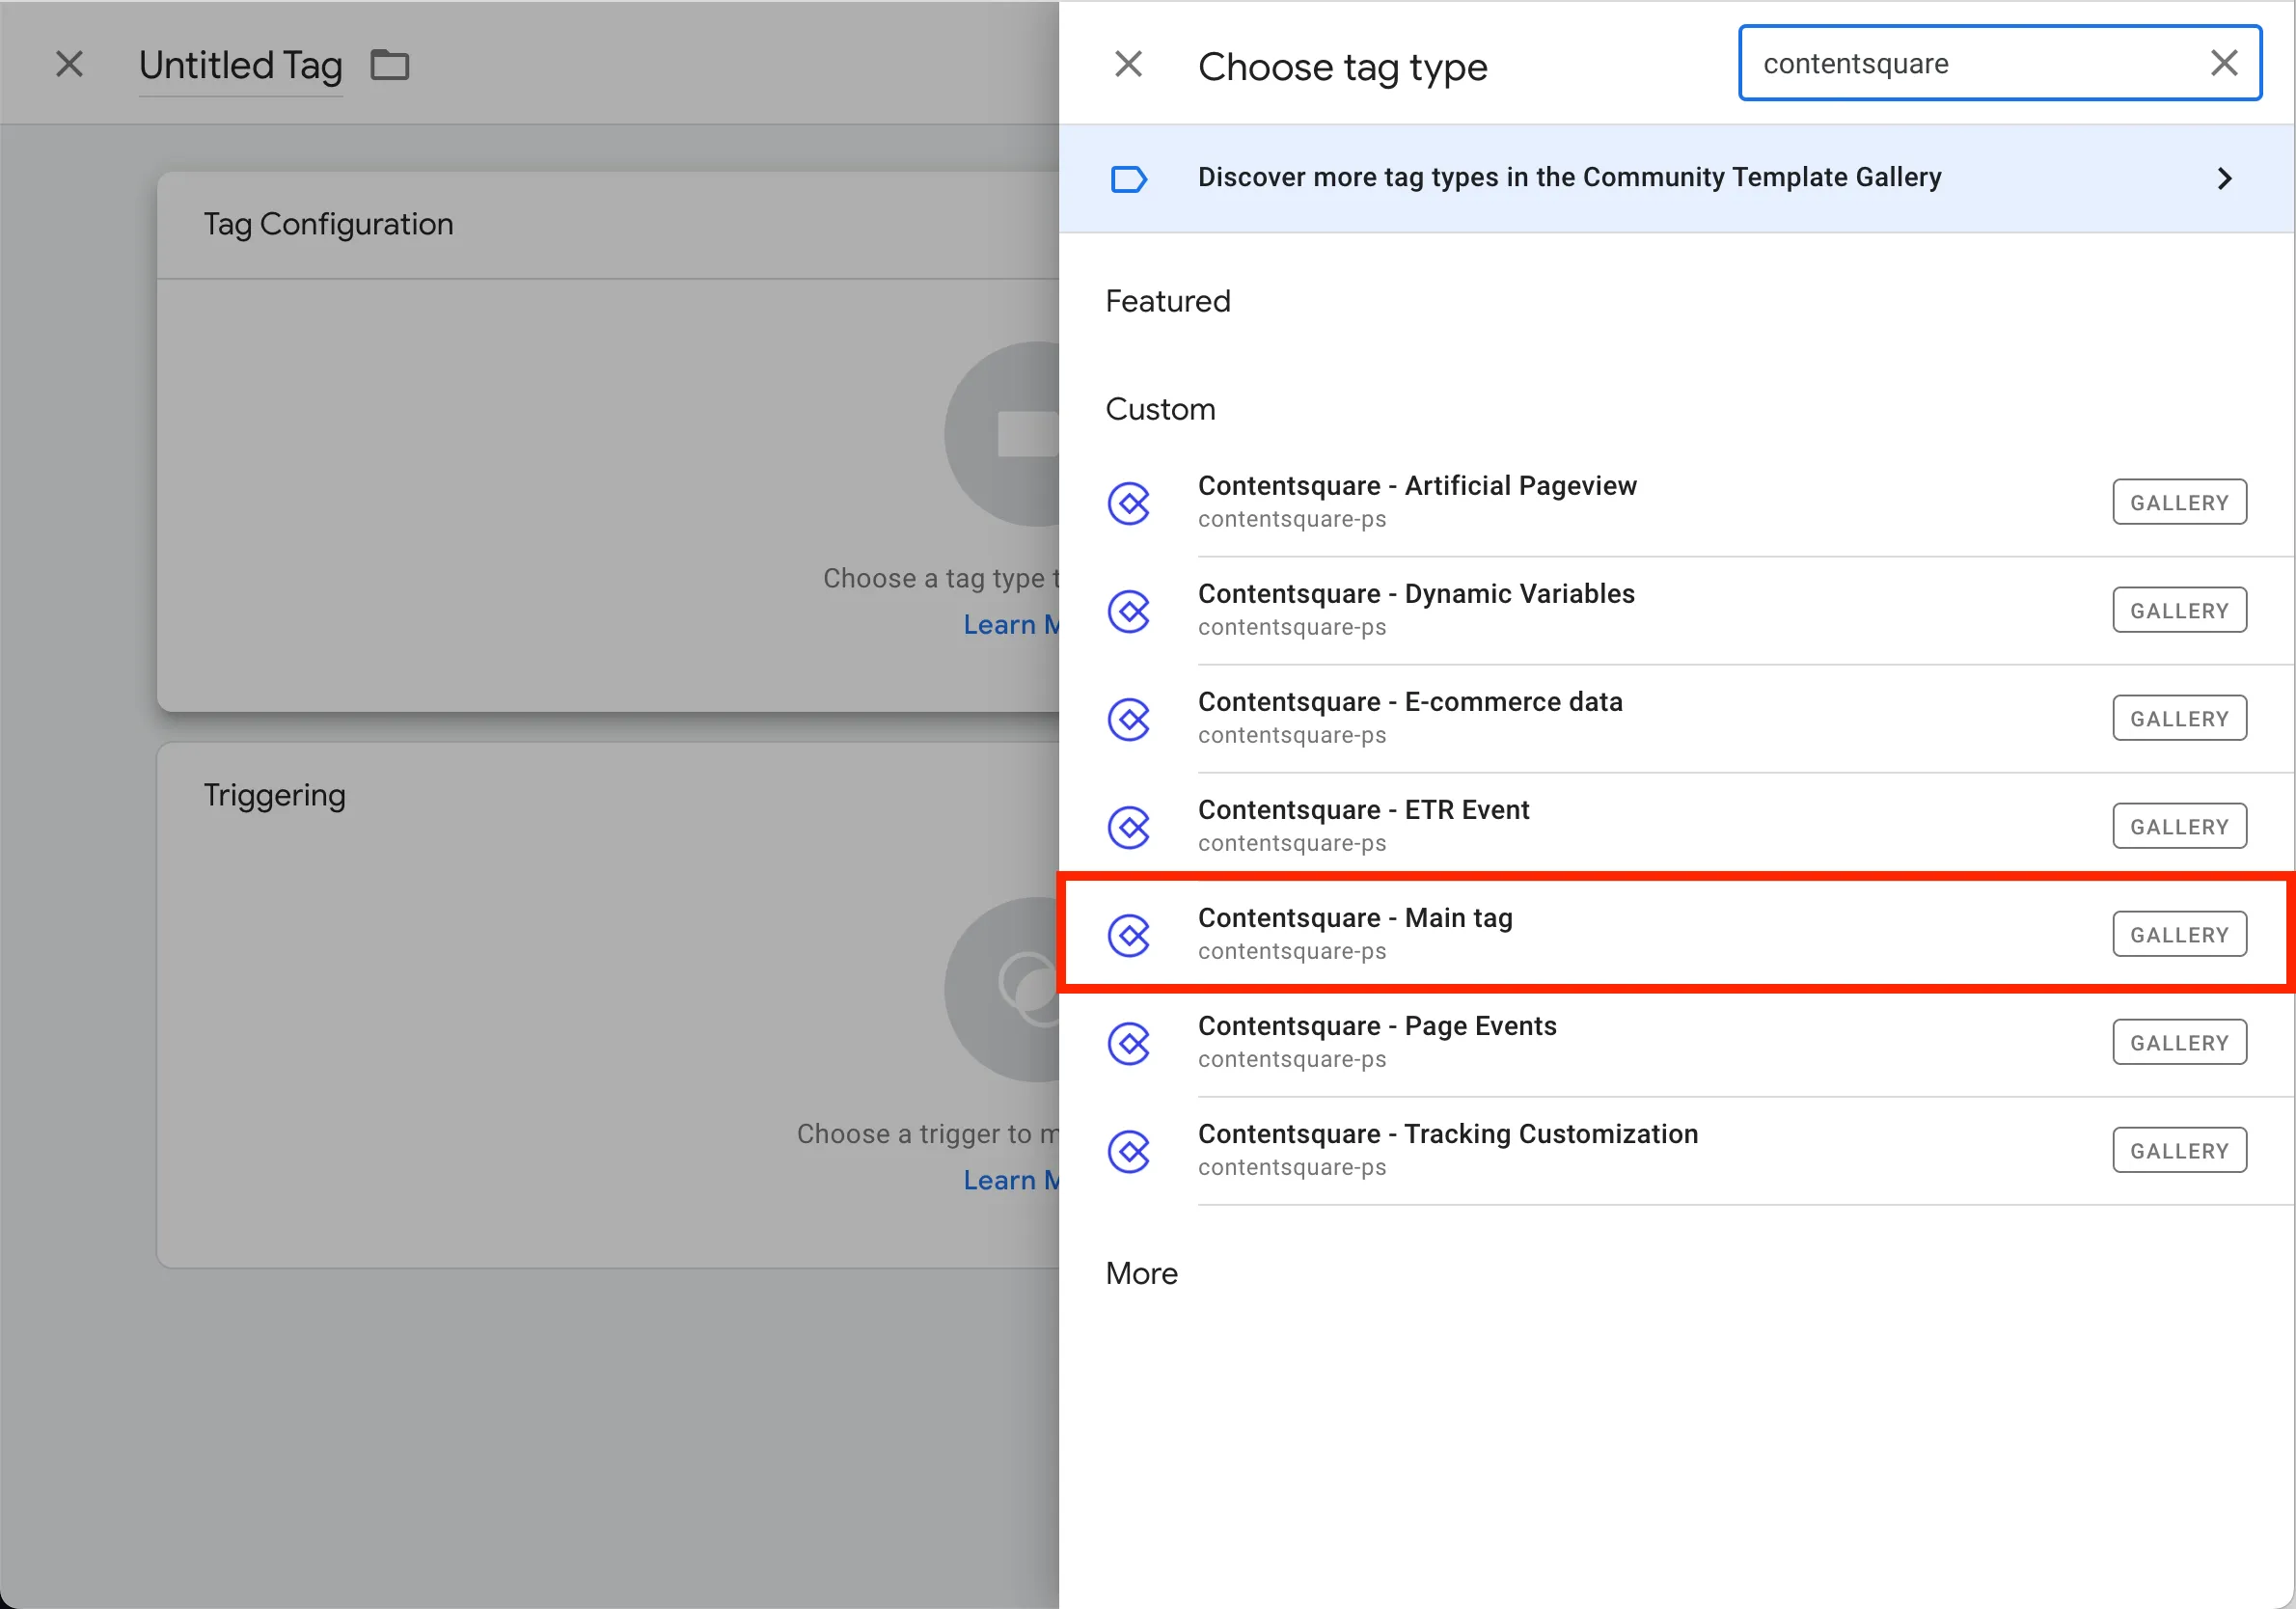Close the Untitled Tag editor
The width and height of the screenshot is (2296, 1609).
(69, 65)
